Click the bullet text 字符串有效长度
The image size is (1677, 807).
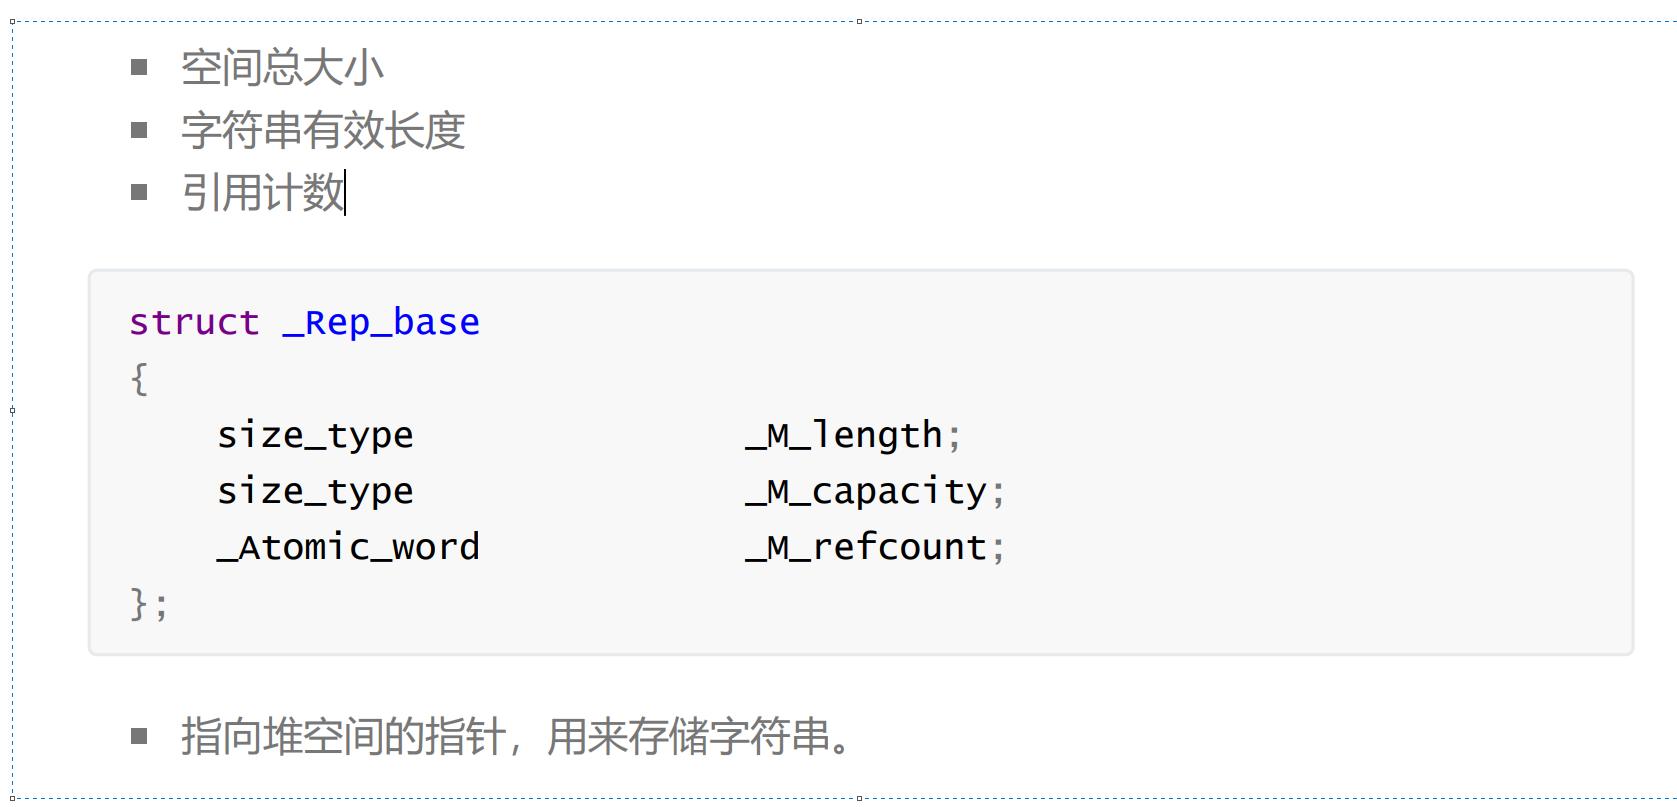point(323,130)
